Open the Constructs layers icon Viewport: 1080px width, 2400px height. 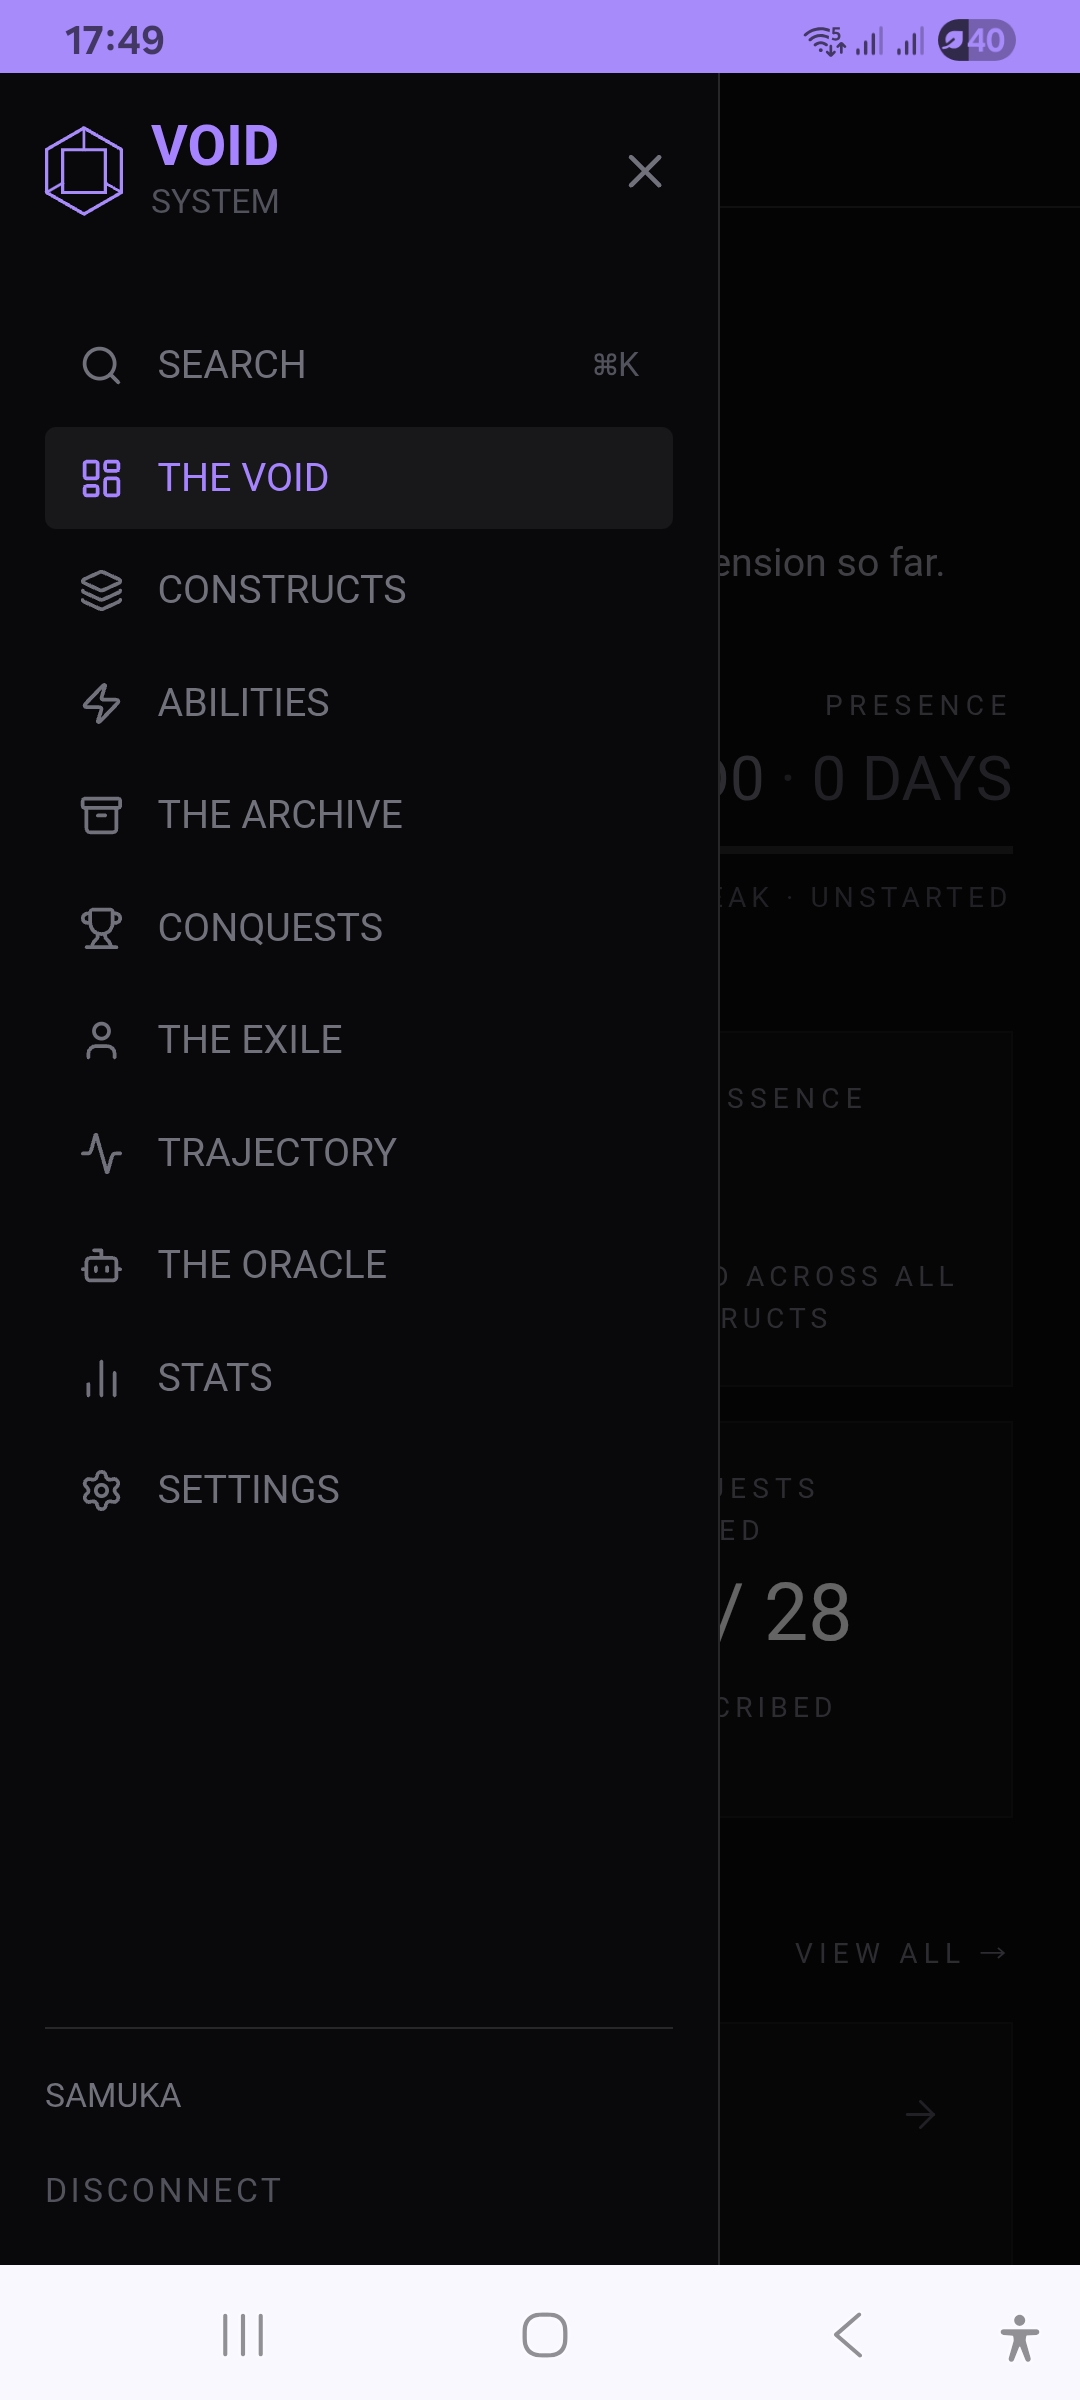point(101,590)
